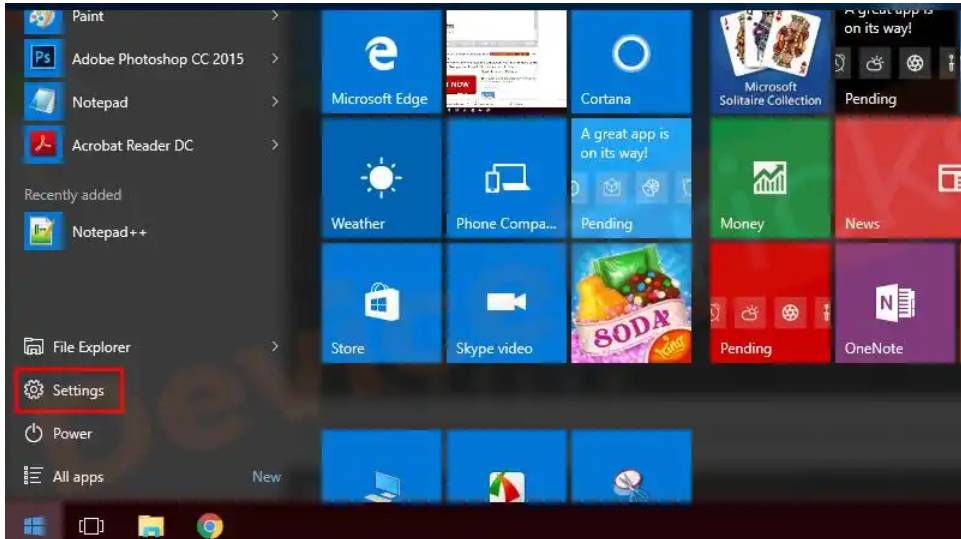Open the Weather tile
The height and width of the screenshot is (539, 961).
coord(381,178)
